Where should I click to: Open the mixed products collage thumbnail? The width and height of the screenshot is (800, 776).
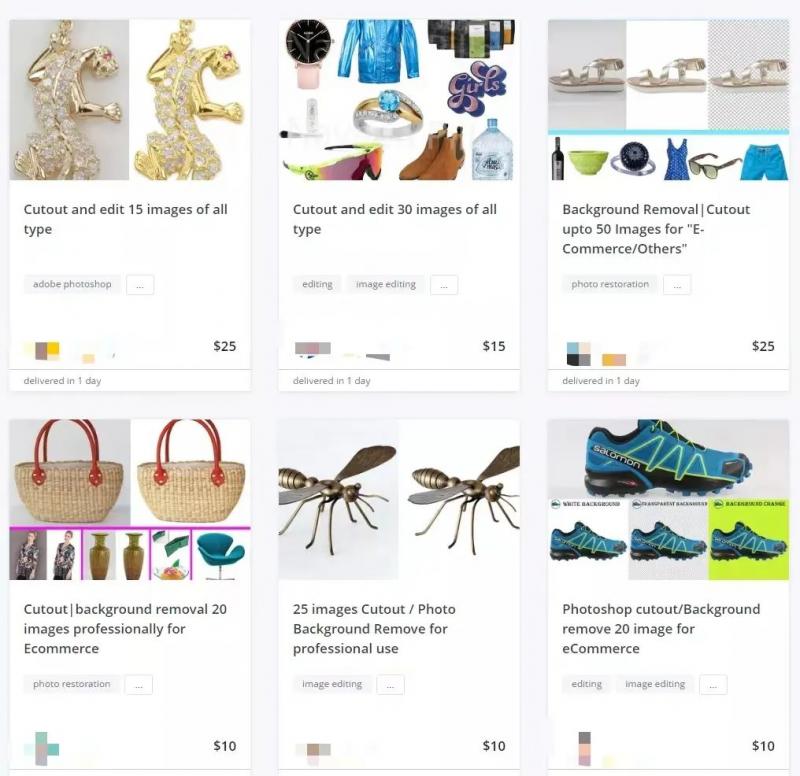pos(399,100)
